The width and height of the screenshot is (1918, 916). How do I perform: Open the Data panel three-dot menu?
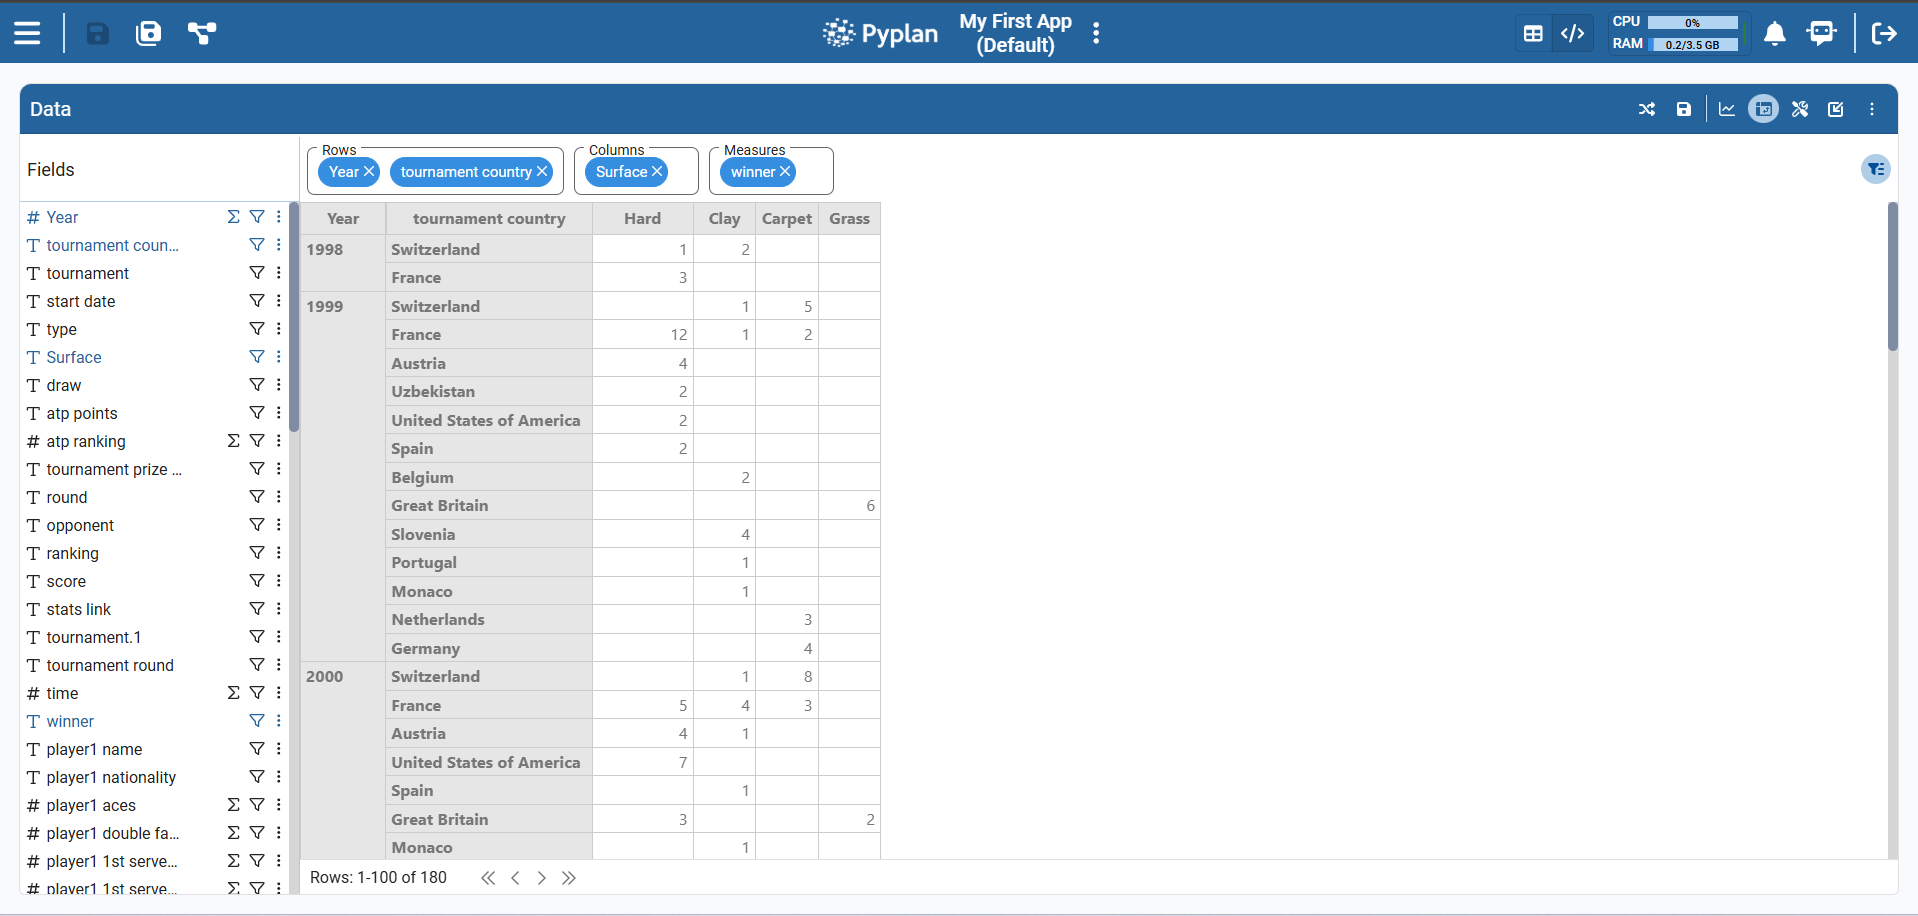[1872, 109]
